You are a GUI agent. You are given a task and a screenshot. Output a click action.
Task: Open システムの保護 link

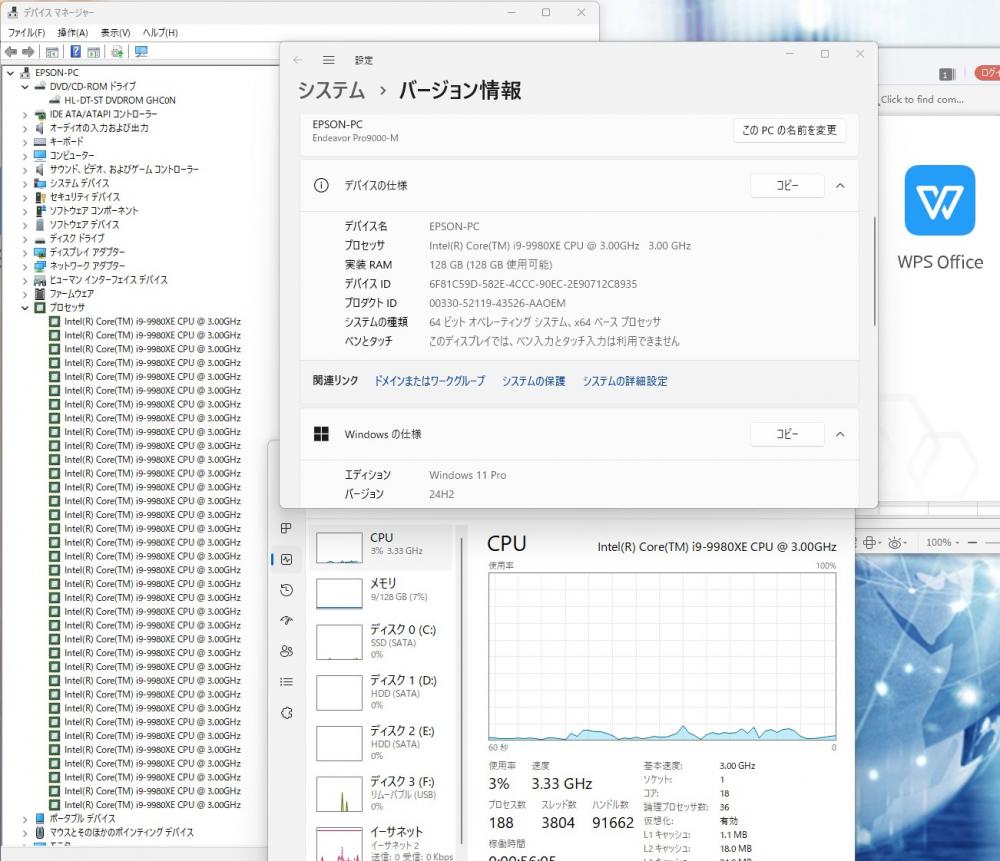533,381
